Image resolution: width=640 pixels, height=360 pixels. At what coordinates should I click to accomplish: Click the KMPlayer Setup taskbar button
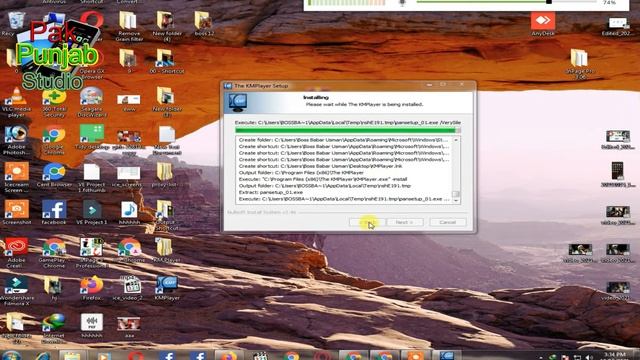coord(447,355)
